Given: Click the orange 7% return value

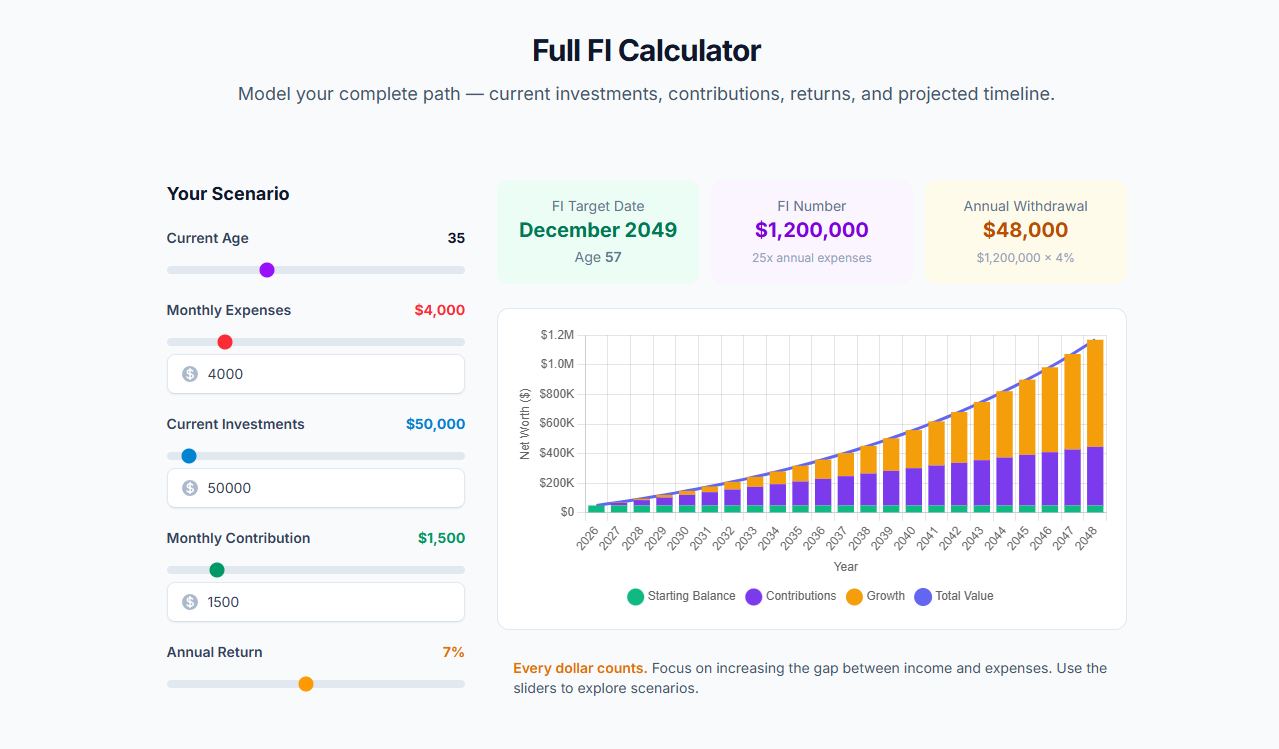Looking at the screenshot, I should pyautogui.click(x=454, y=652).
